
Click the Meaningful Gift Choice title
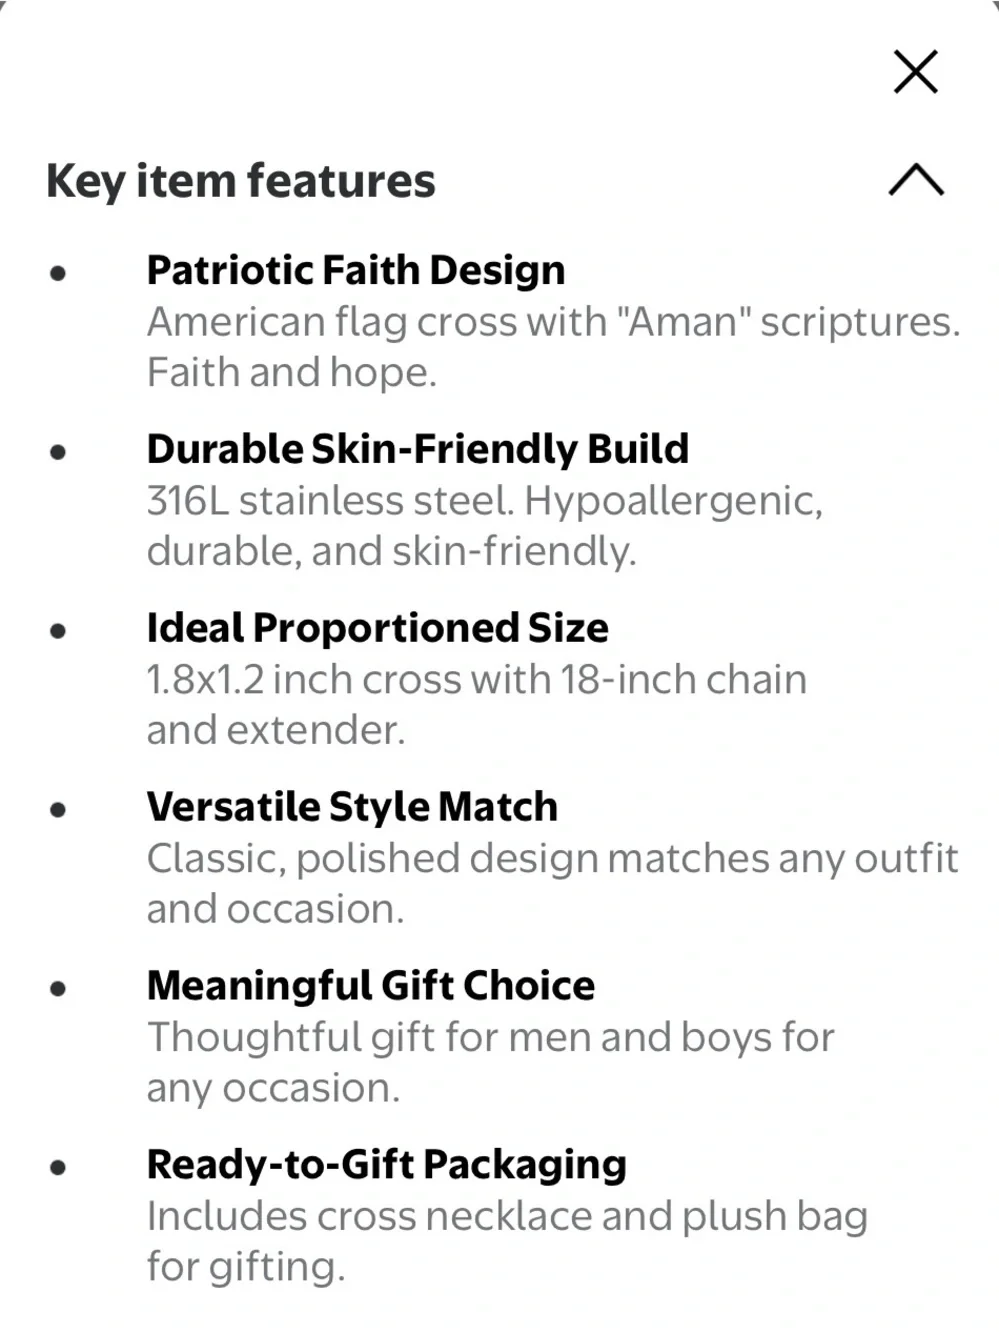click(371, 986)
